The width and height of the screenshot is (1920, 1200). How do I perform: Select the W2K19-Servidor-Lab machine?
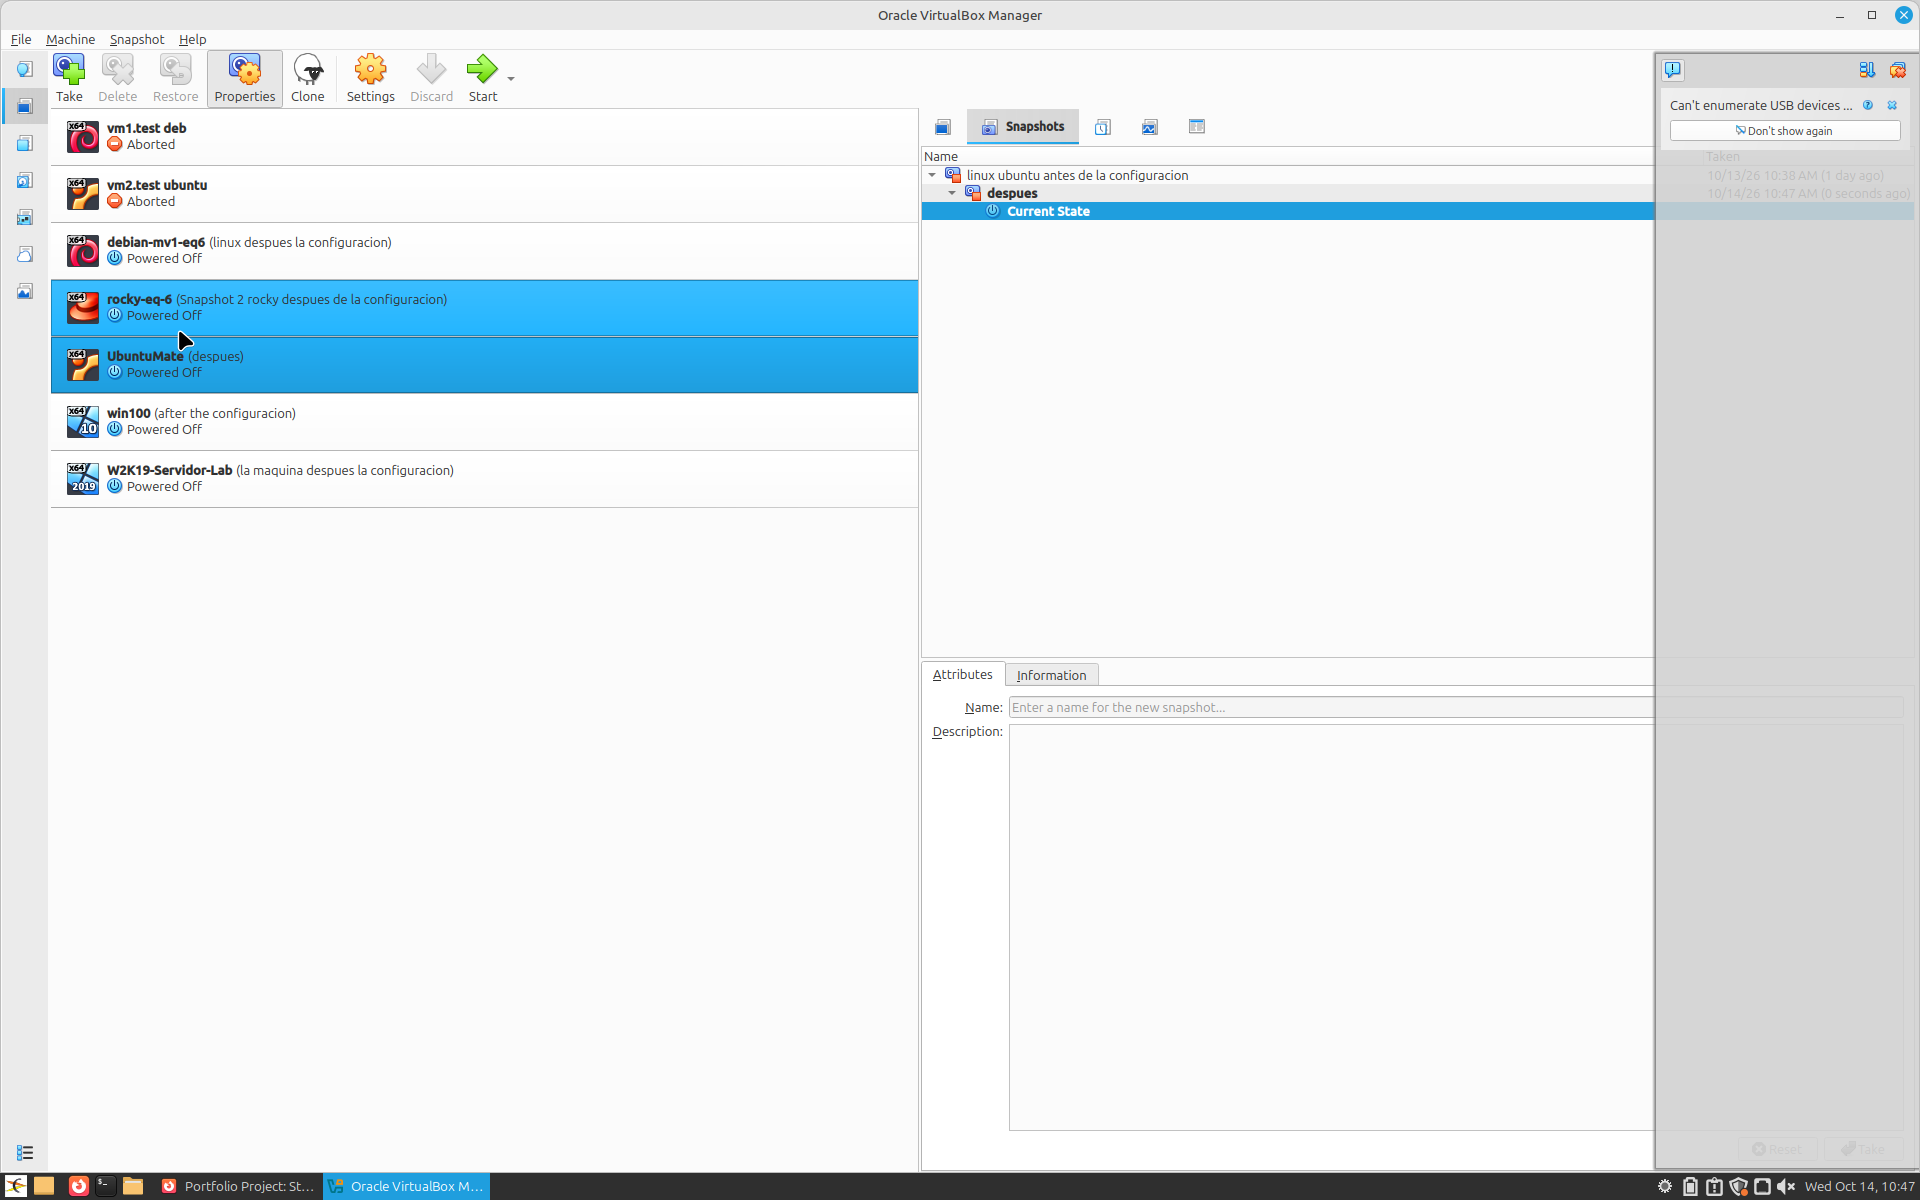point(484,479)
